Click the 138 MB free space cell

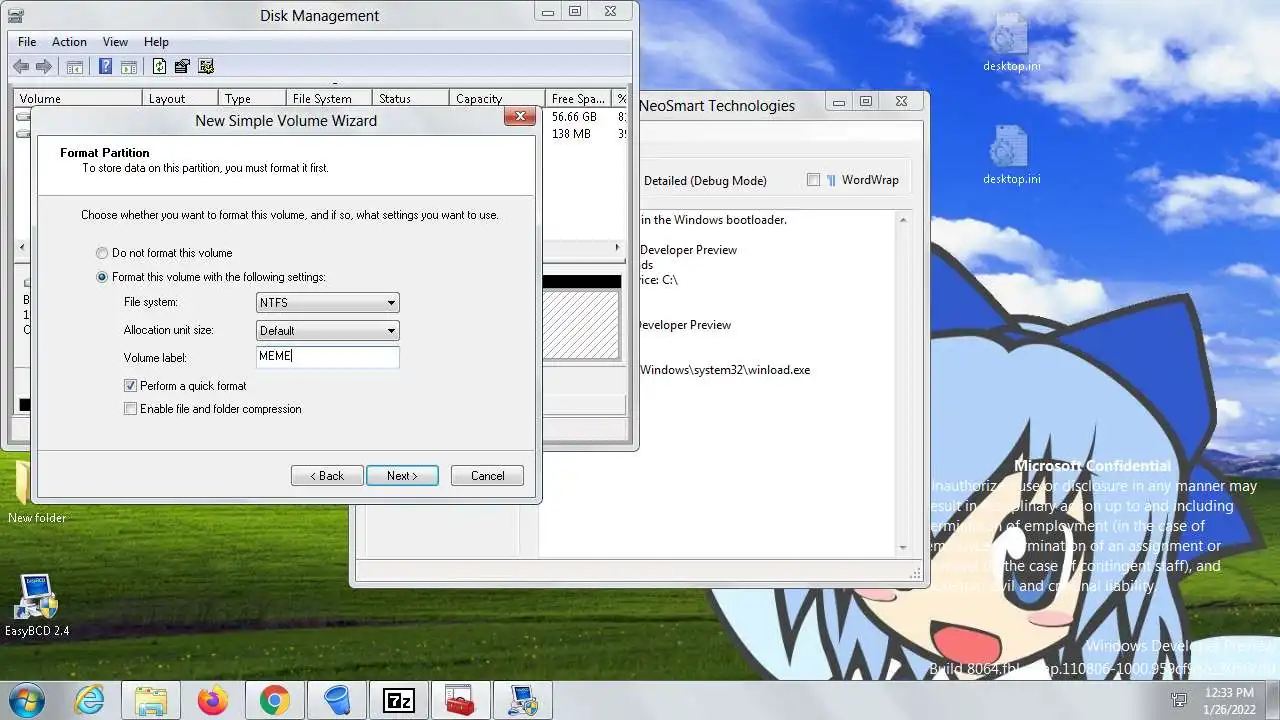tap(571, 133)
